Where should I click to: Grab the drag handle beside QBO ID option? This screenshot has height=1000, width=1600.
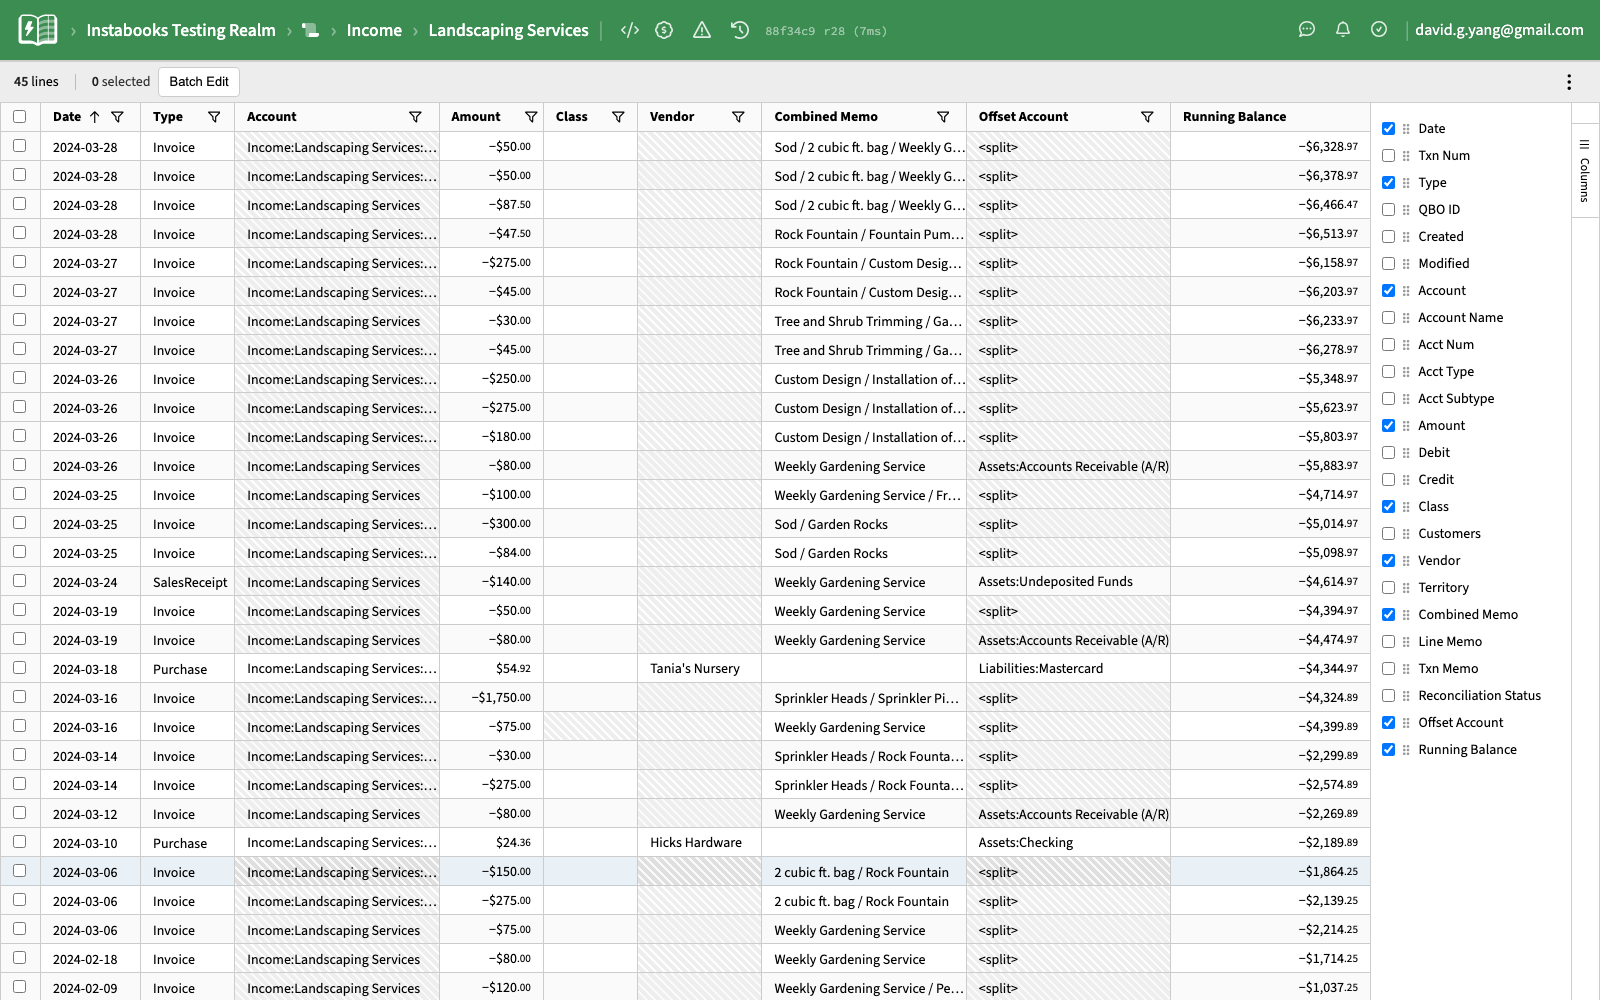pos(1406,210)
